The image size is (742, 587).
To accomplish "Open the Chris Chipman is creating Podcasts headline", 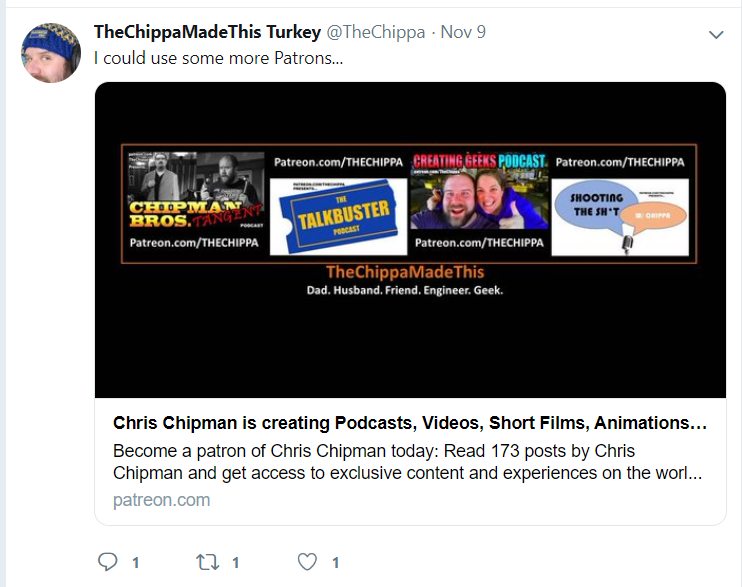I will coord(410,423).
